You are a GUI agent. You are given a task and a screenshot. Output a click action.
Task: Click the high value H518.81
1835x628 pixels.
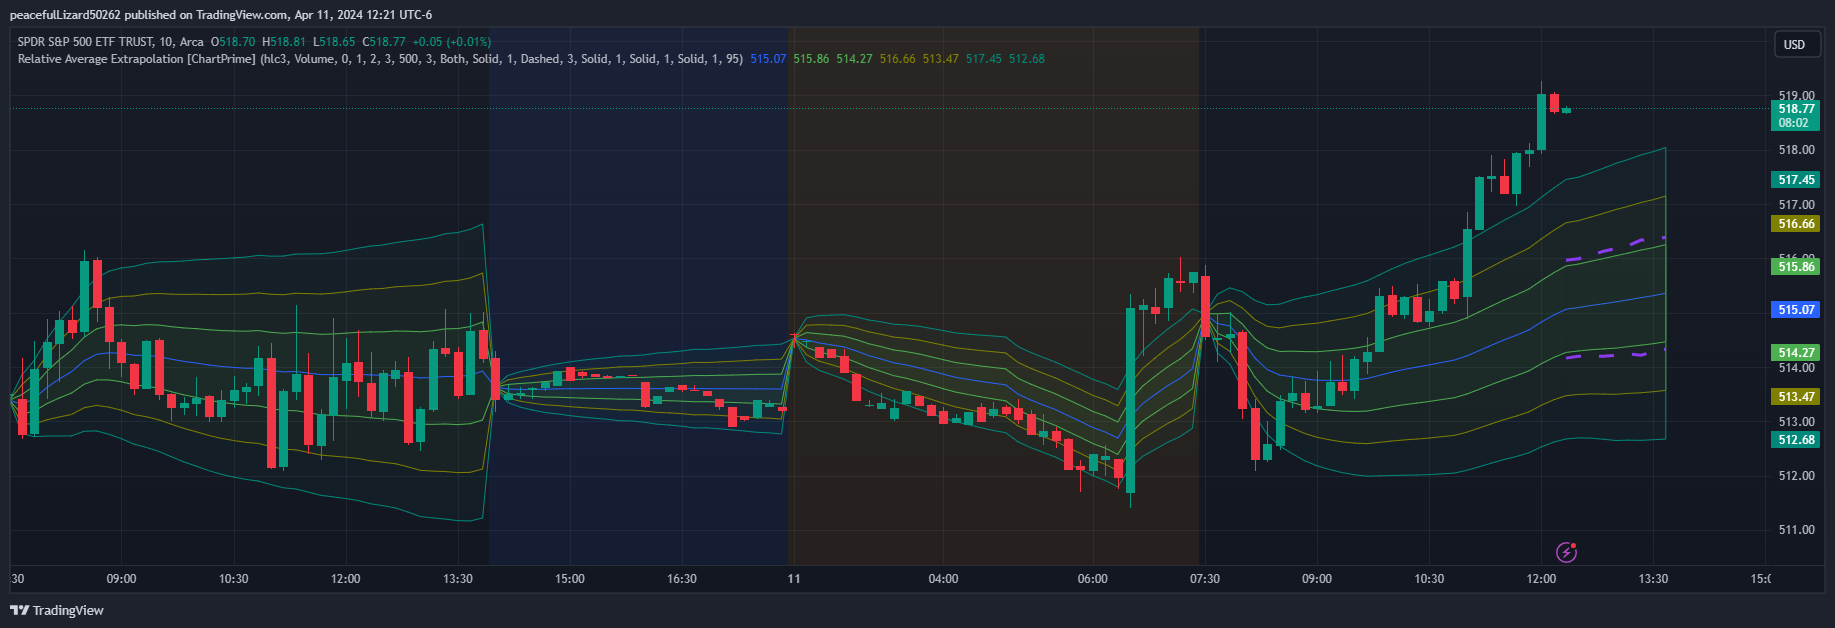click(x=284, y=42)
